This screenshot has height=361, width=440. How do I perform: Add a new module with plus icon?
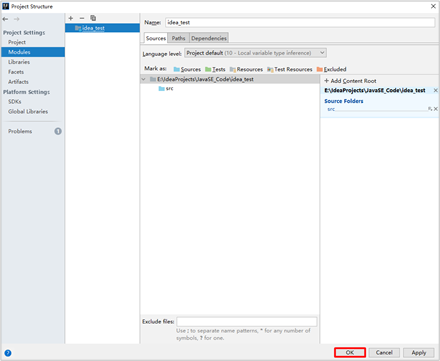pyautogui.click(x=71, y=18)
